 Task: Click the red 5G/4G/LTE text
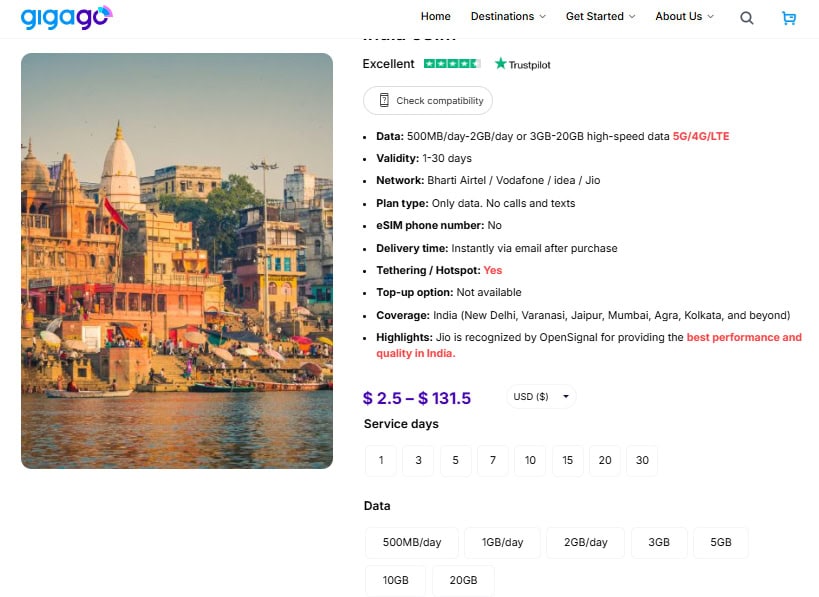[700, 136]
